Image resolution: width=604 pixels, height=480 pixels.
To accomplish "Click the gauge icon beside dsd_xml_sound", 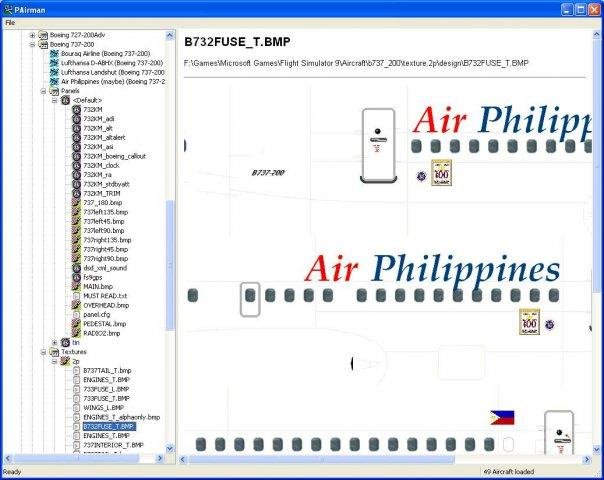I will tap(76, 268).
